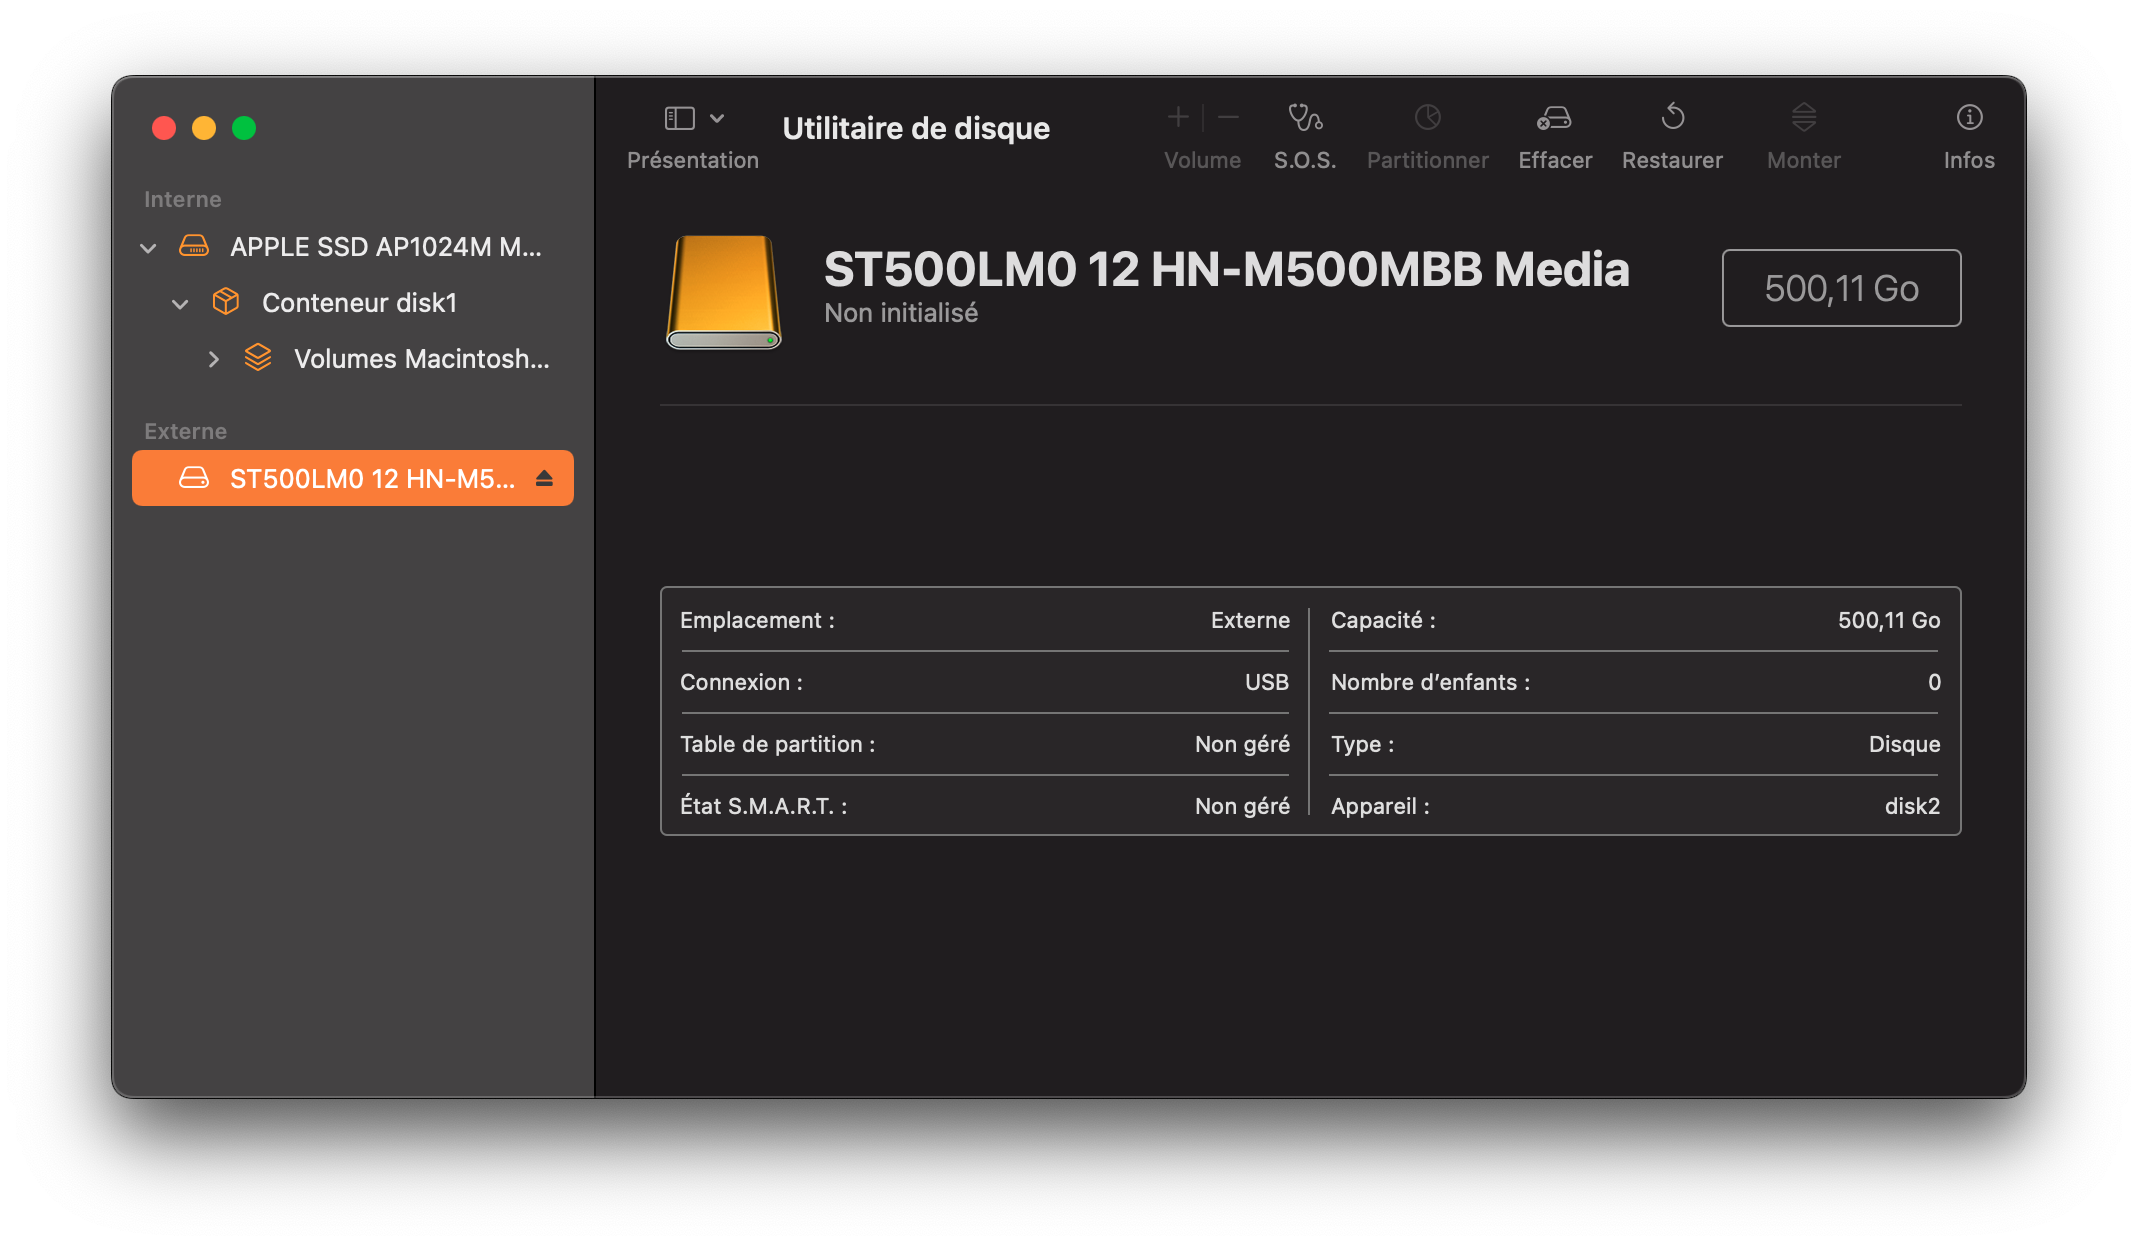
Task: Click the Monter toolbar label
Action: 1804,160
